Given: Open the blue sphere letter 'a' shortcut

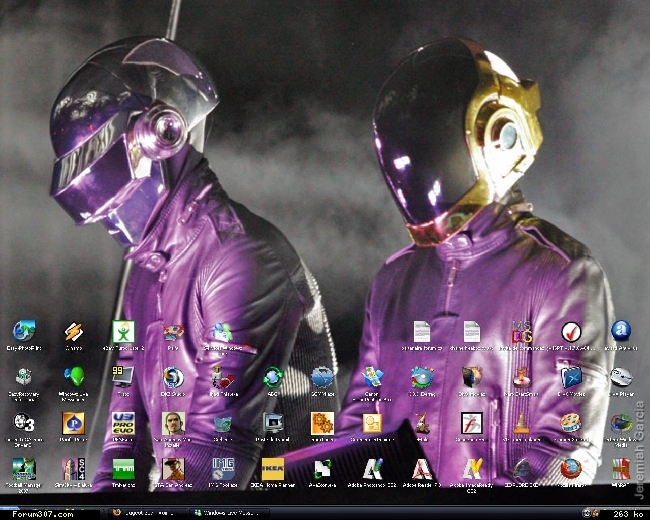Looking at the screenshot, I should pyautogui.click(x=621, y=332).
